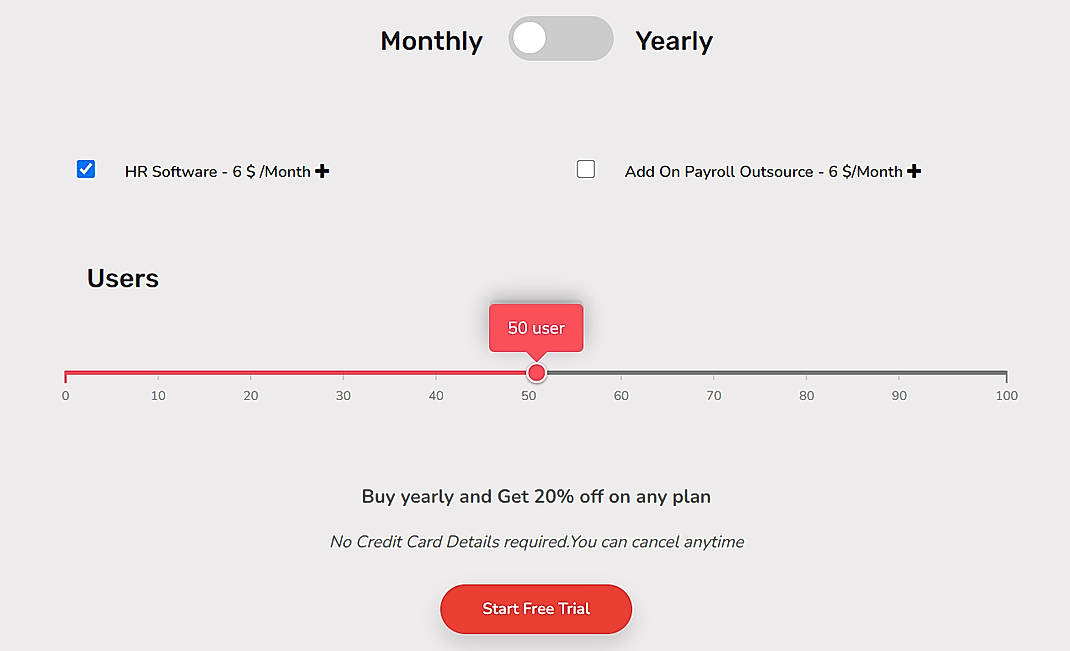Expand HR Software details via plus icon
Screen dimensions: 1070x651
tap(321, 170)
